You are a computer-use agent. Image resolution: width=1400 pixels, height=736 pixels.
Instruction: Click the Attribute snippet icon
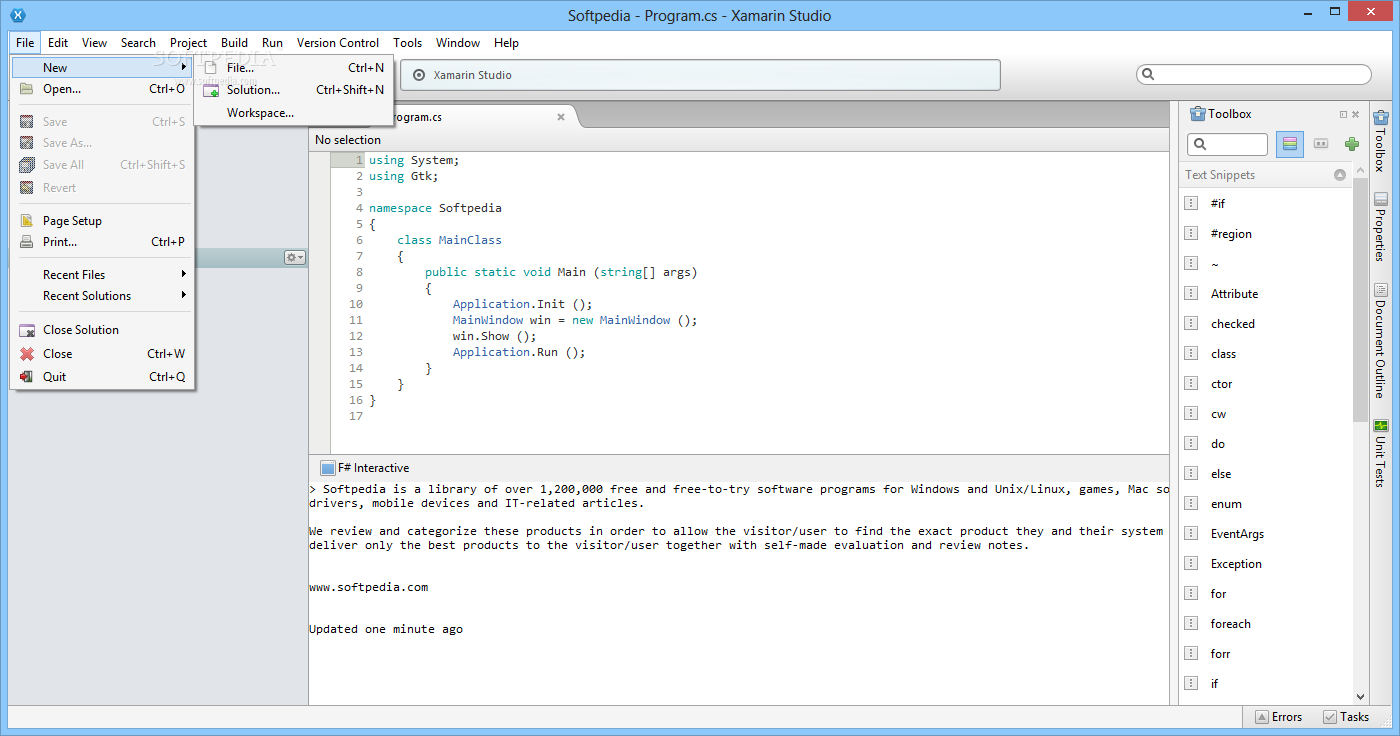[1191, 293]
